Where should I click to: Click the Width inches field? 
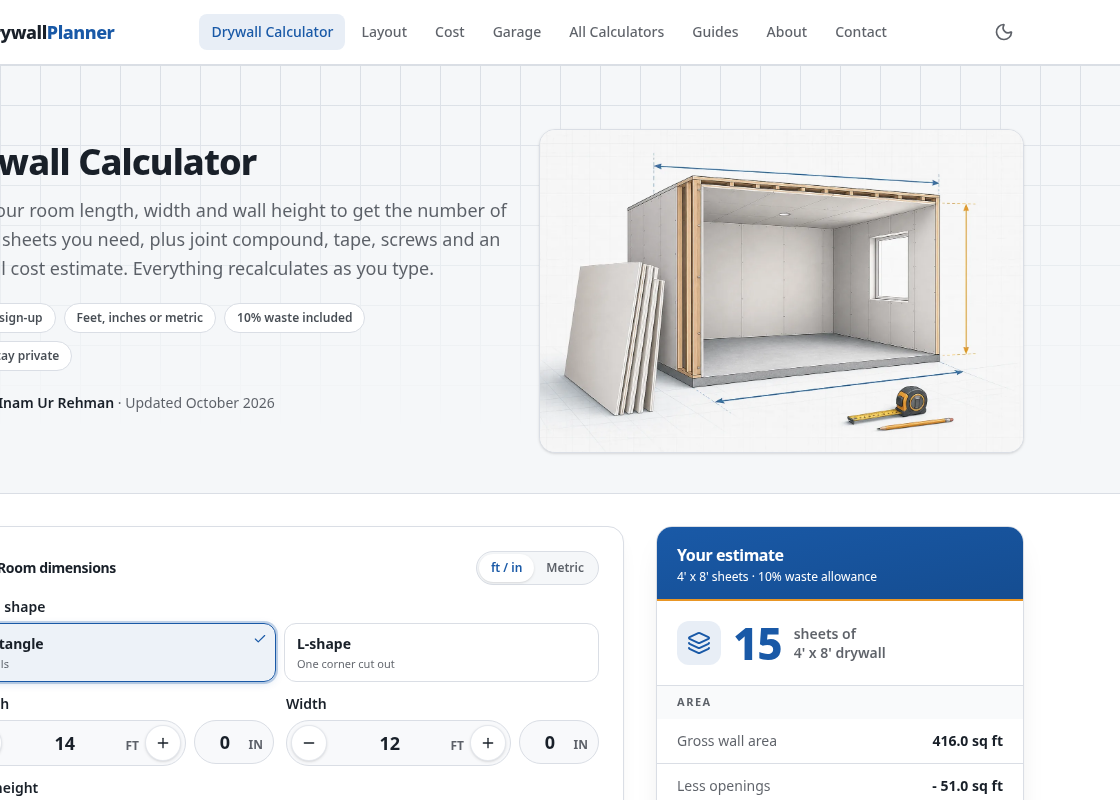[x=559, y=743]
